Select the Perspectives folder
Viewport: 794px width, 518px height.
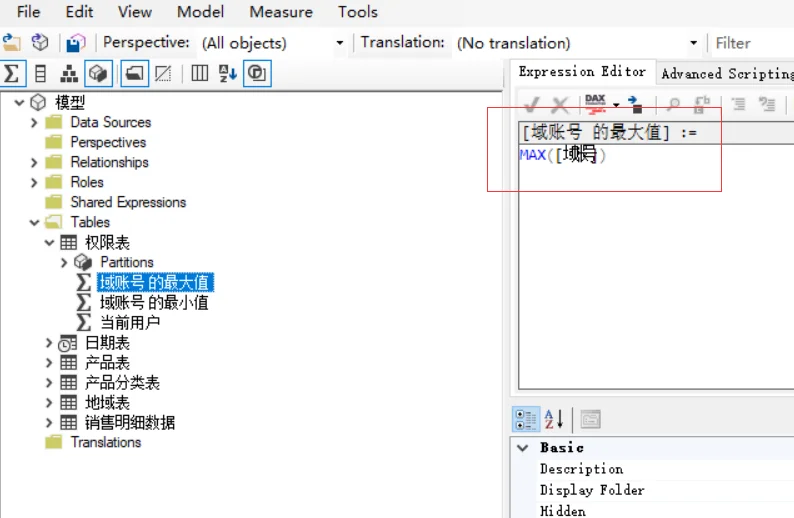point(108,142)
